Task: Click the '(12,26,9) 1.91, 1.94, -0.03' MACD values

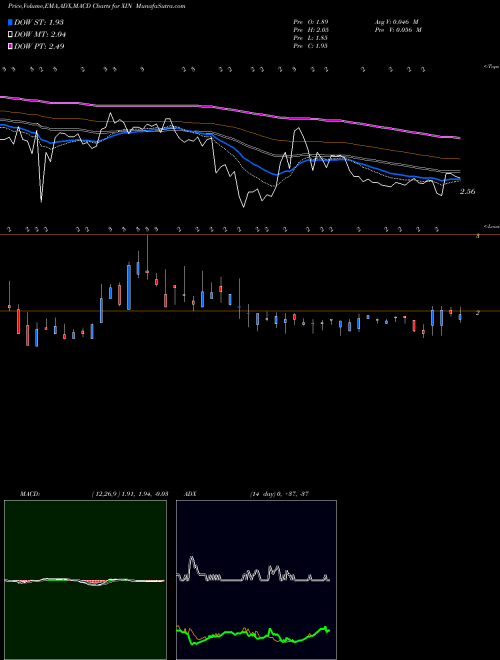Action: coord(130,494)
